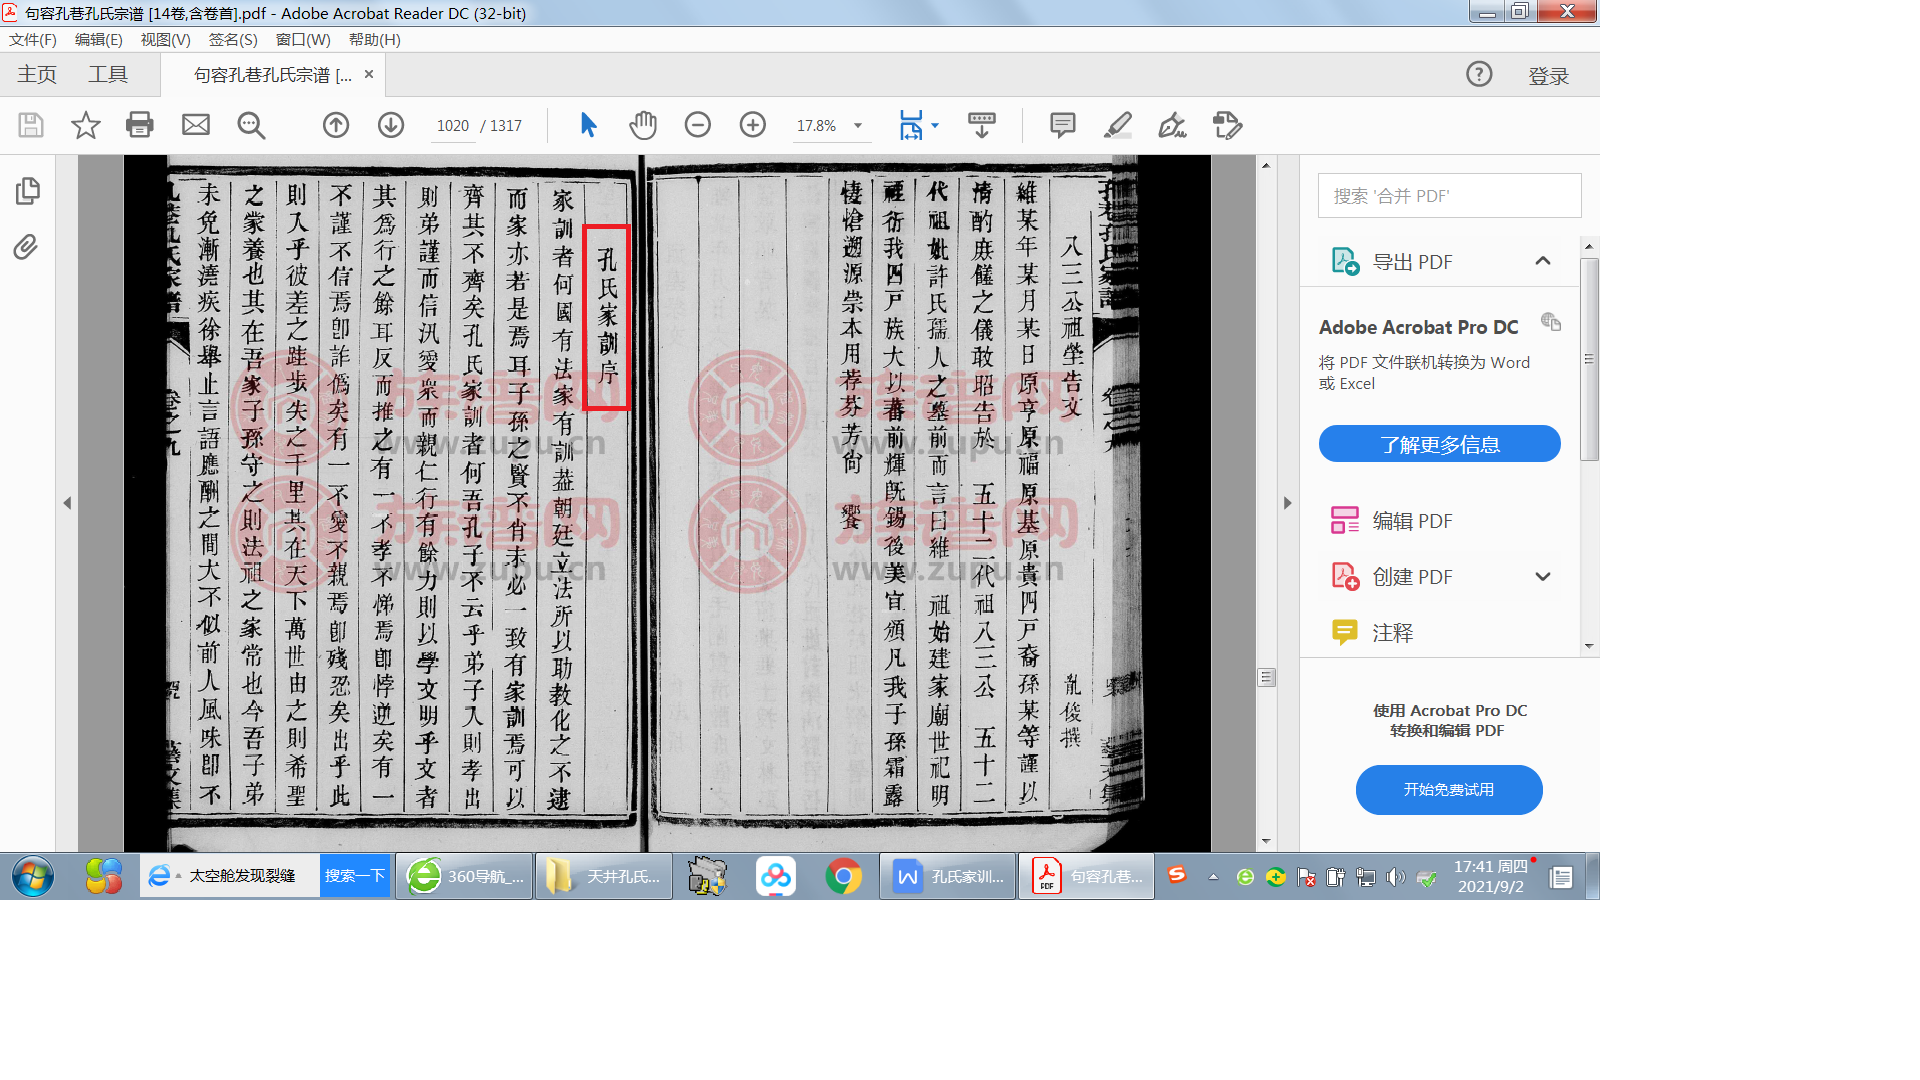Go to previous page with up arrow
1920x1080 pixels.
[336, 125]
